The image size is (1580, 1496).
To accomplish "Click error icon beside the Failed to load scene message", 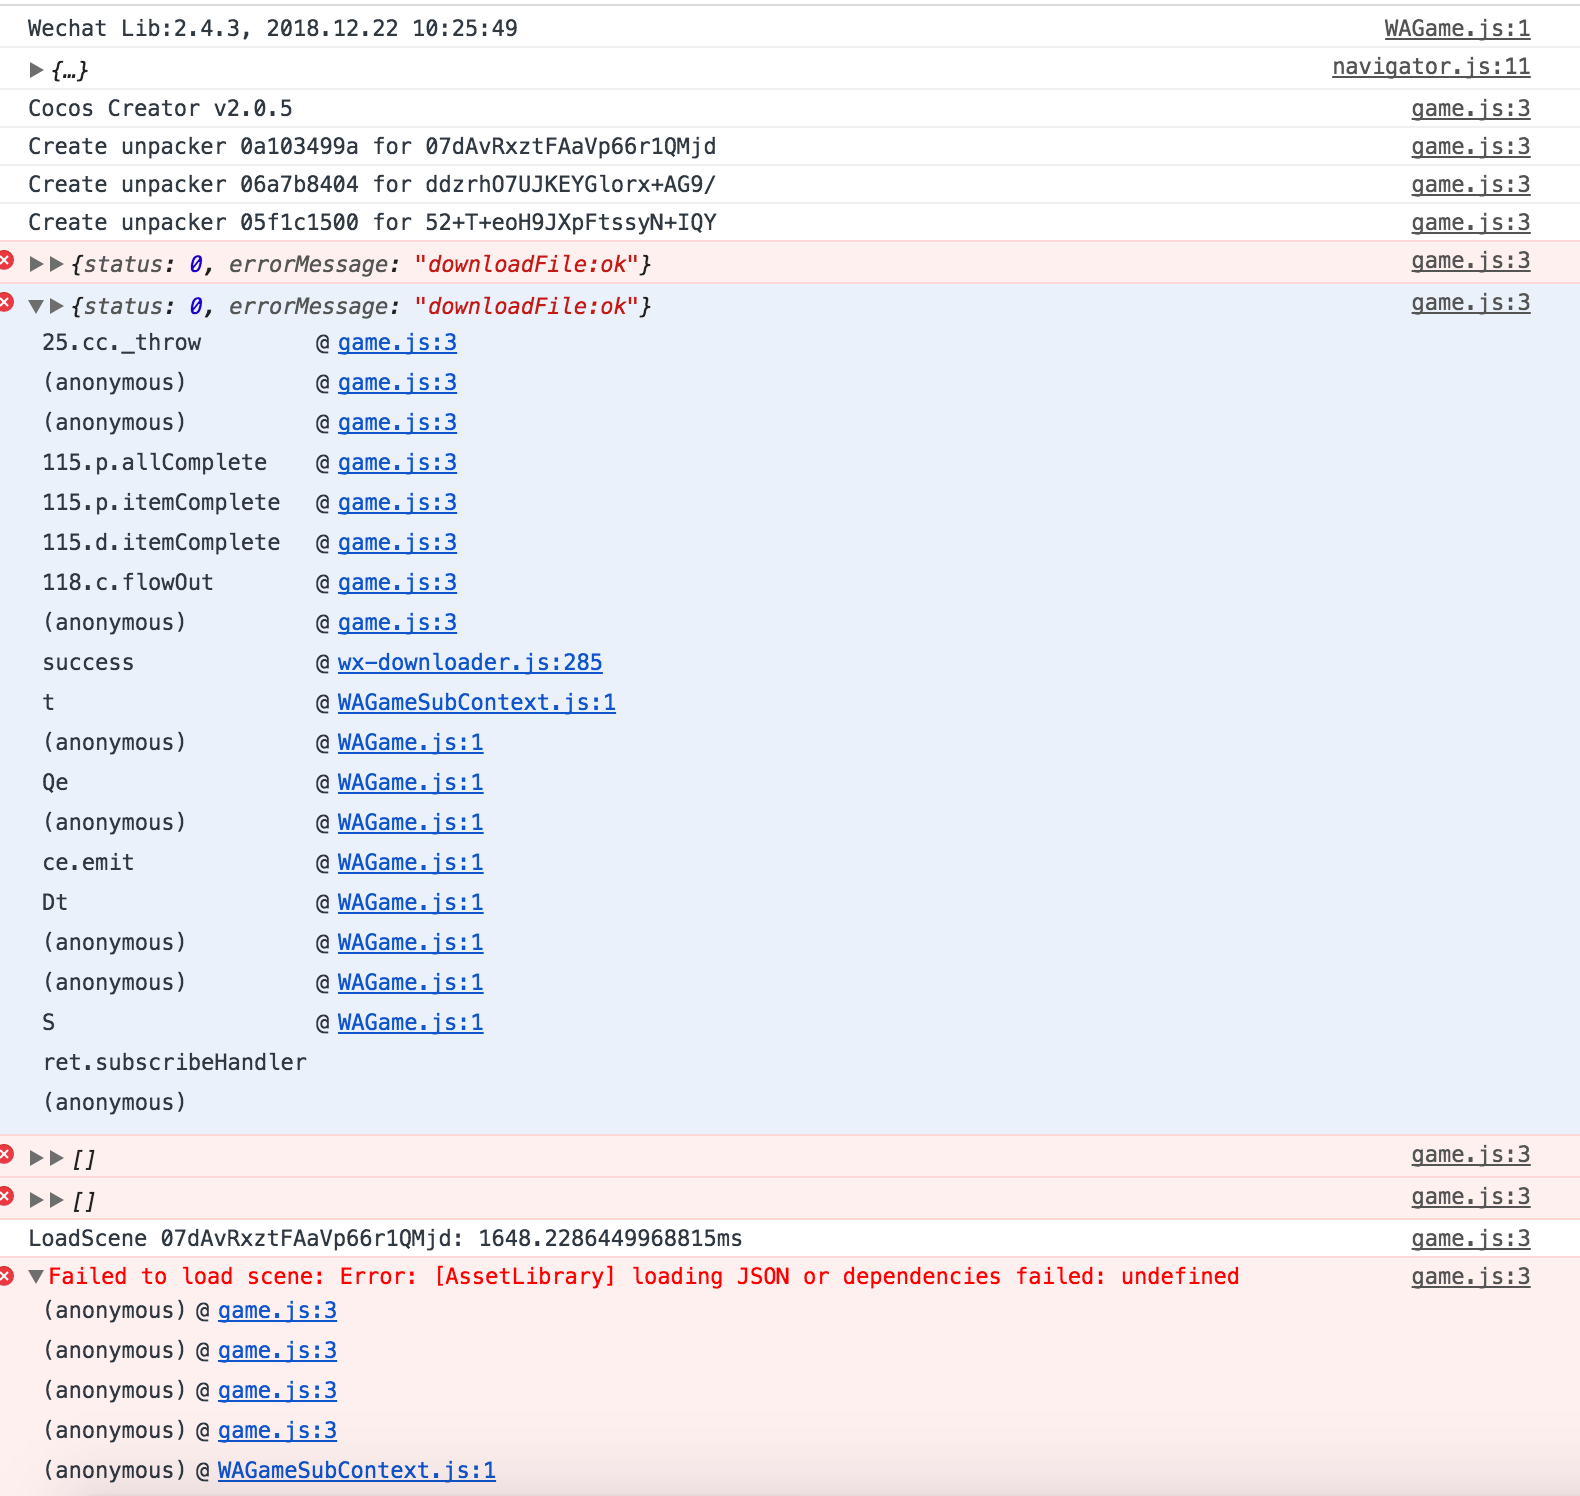I will point(6,1276).
